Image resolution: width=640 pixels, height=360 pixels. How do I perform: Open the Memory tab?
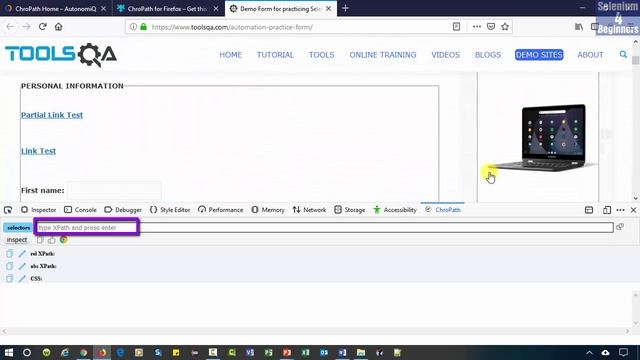pyautogui.click(x=268, y=210)
